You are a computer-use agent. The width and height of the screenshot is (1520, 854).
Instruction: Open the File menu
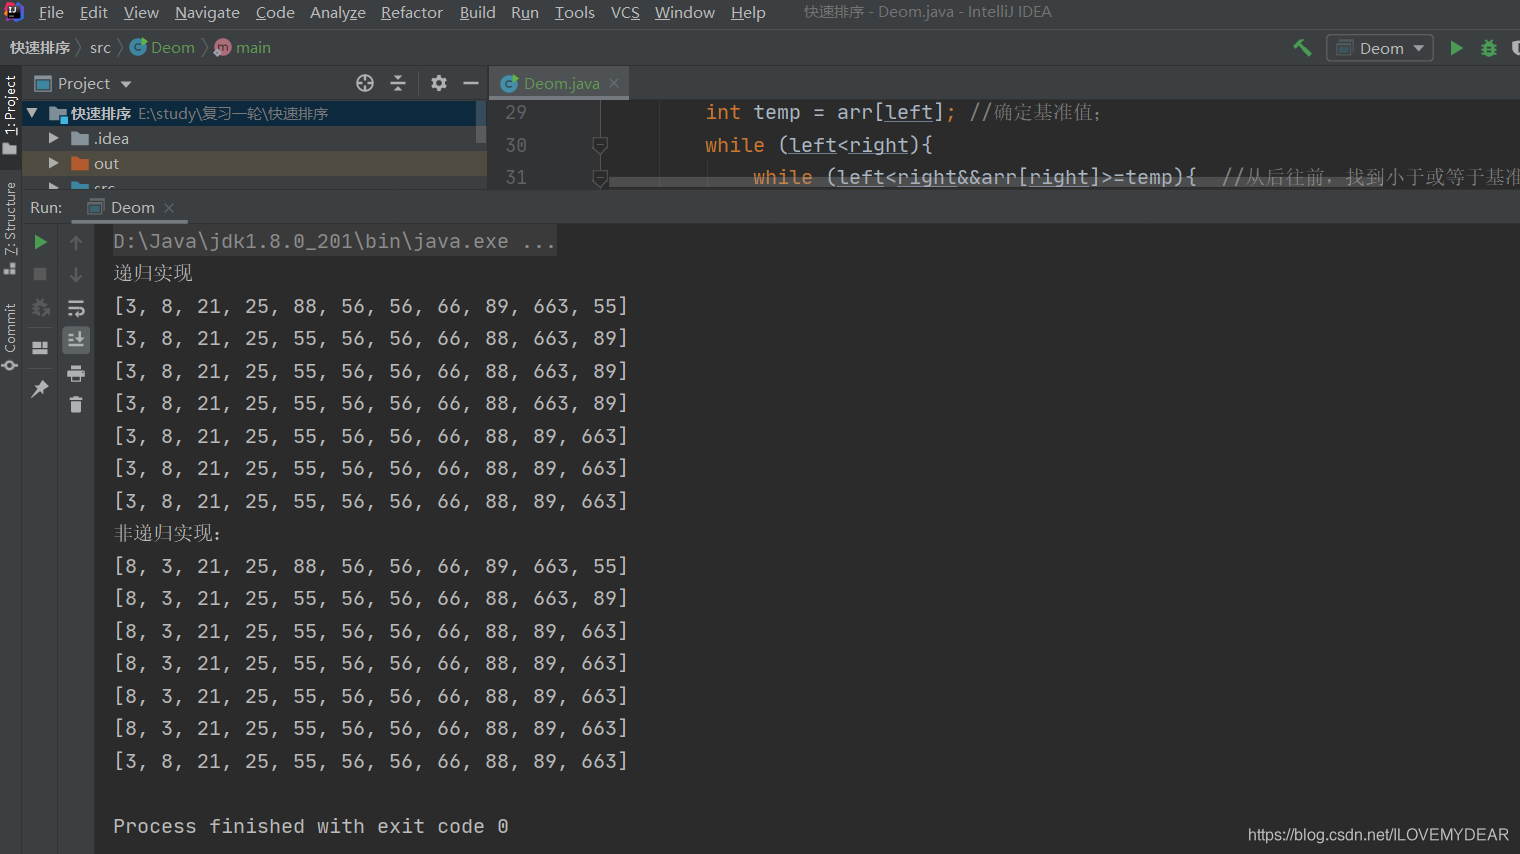click(x=51, y=12)
